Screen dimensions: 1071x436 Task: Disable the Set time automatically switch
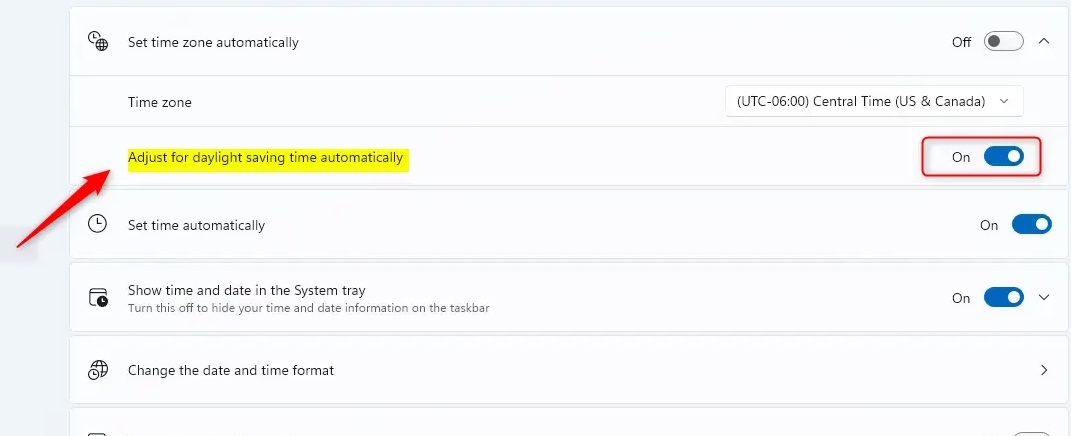pyautogui.click(x=1031, y=225)
